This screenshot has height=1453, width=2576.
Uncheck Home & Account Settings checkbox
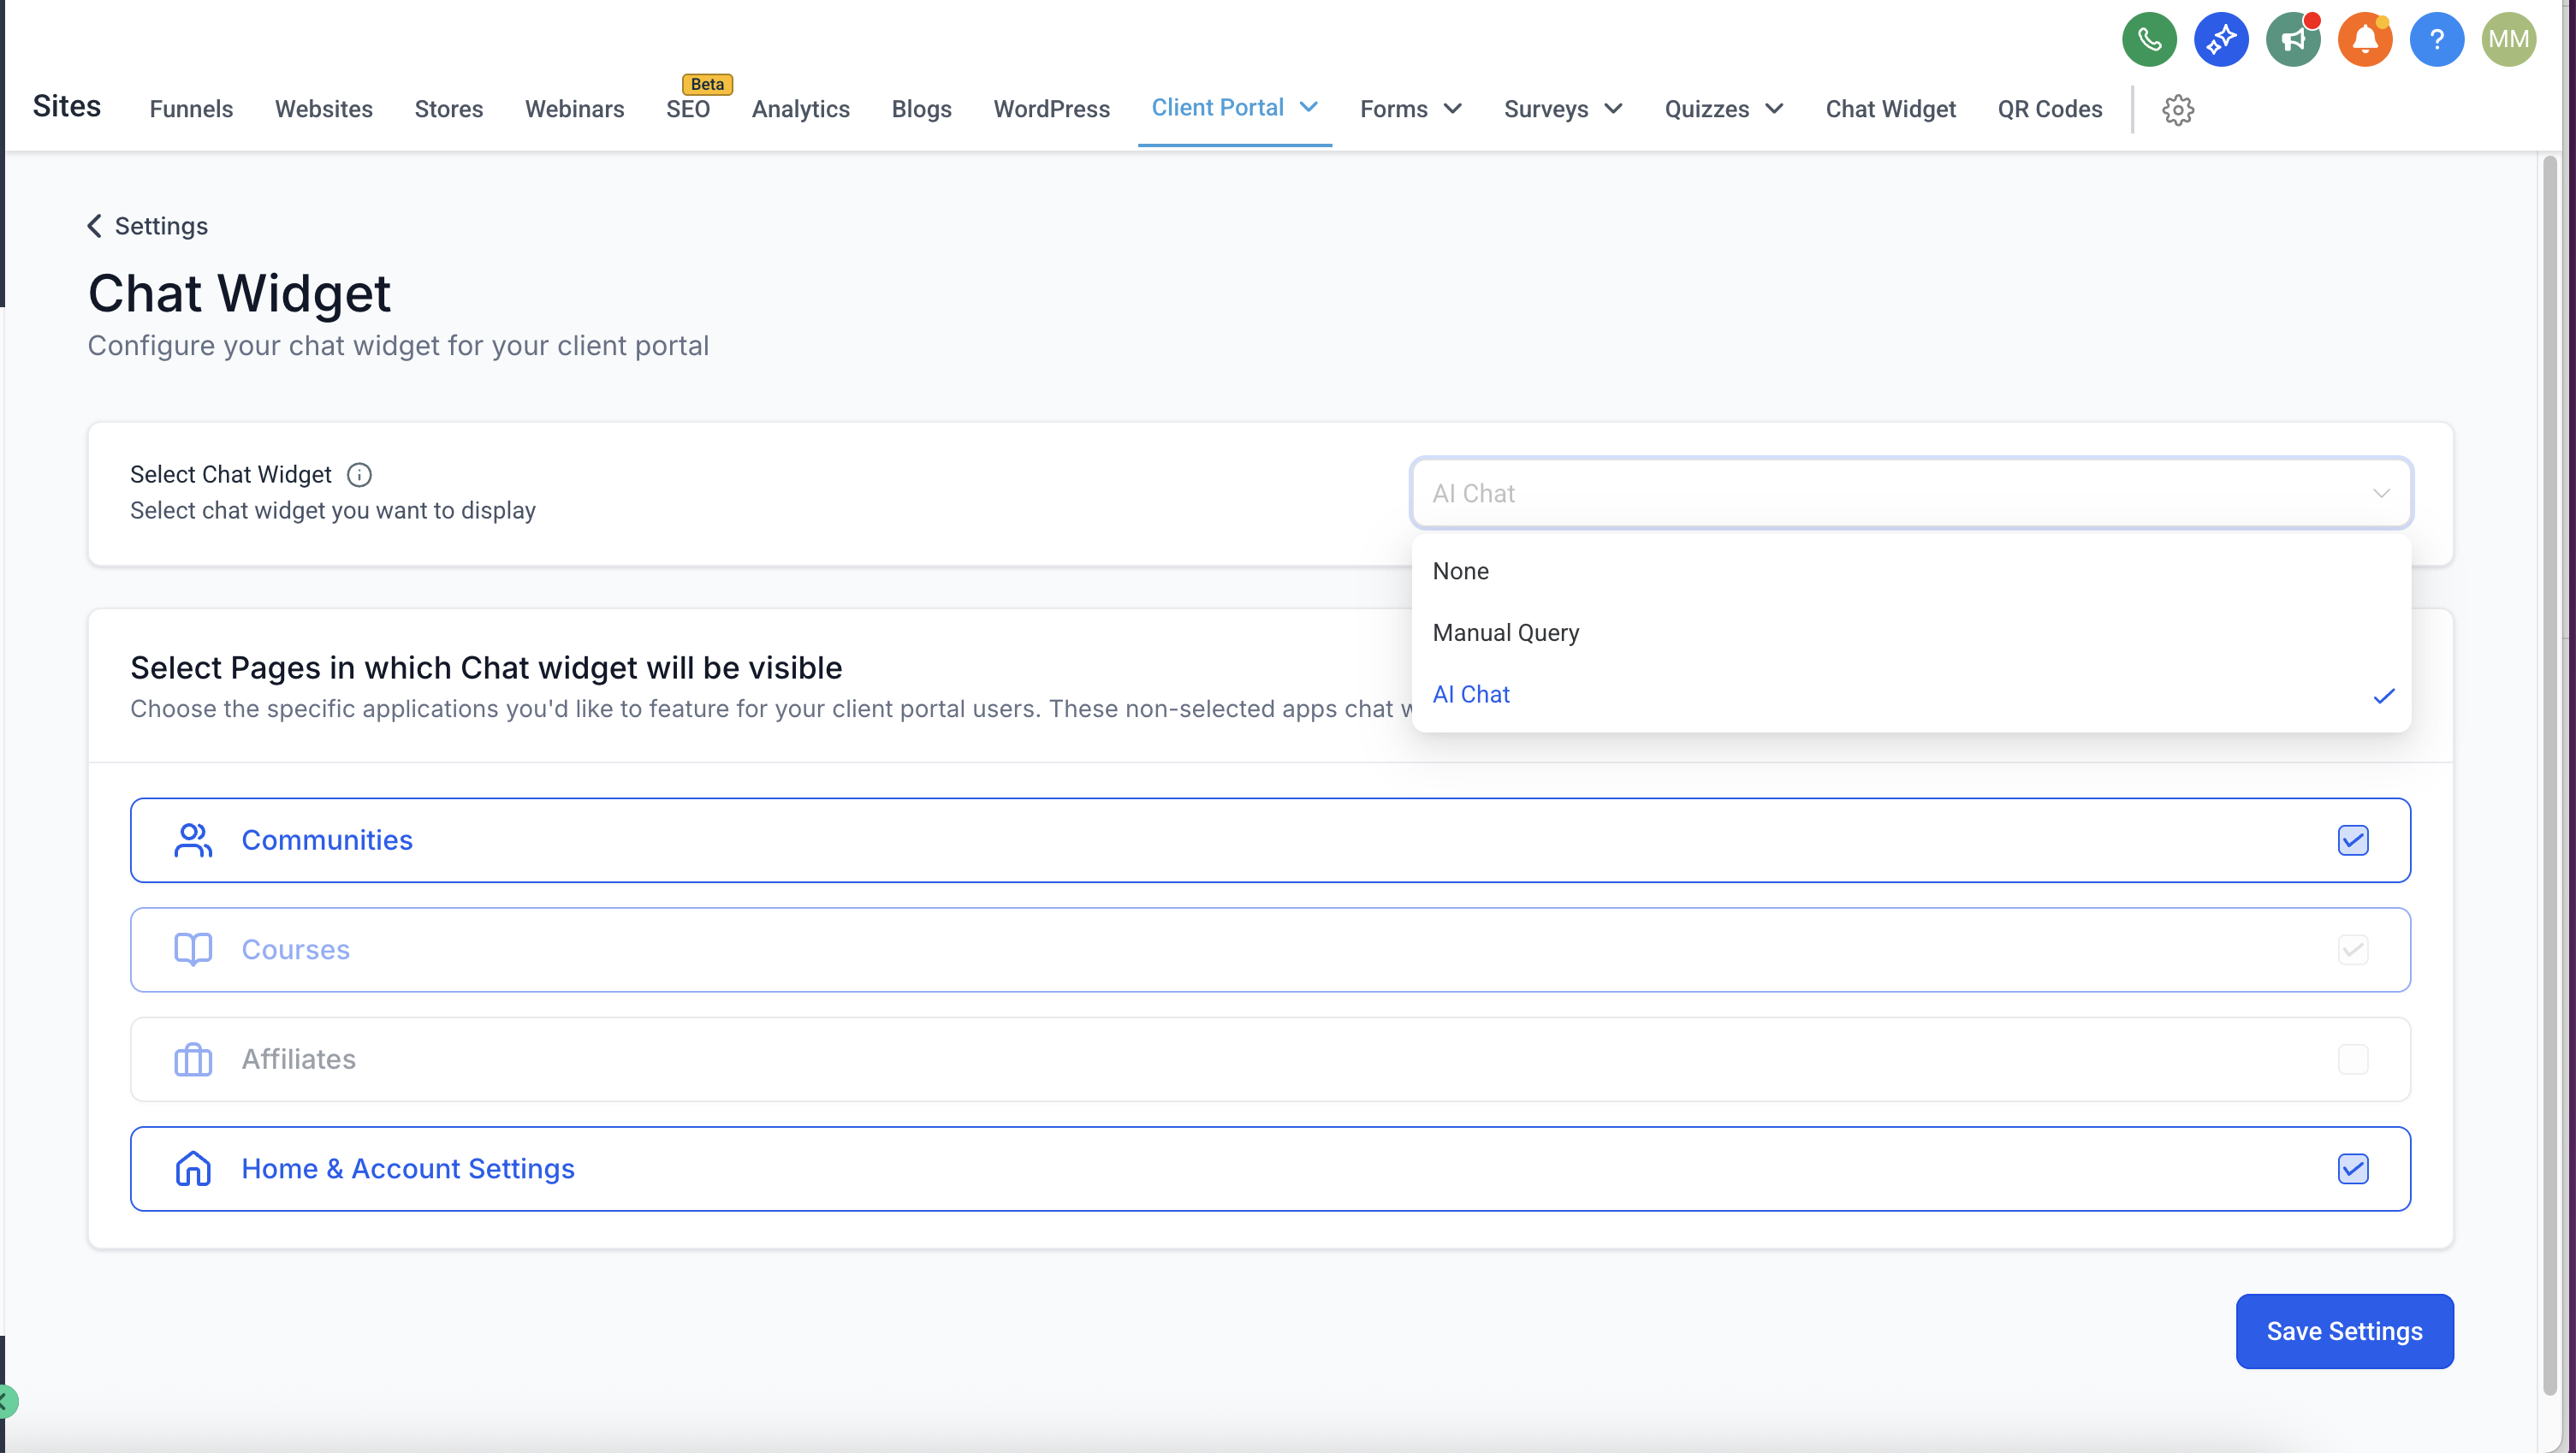(2353, 1169)
